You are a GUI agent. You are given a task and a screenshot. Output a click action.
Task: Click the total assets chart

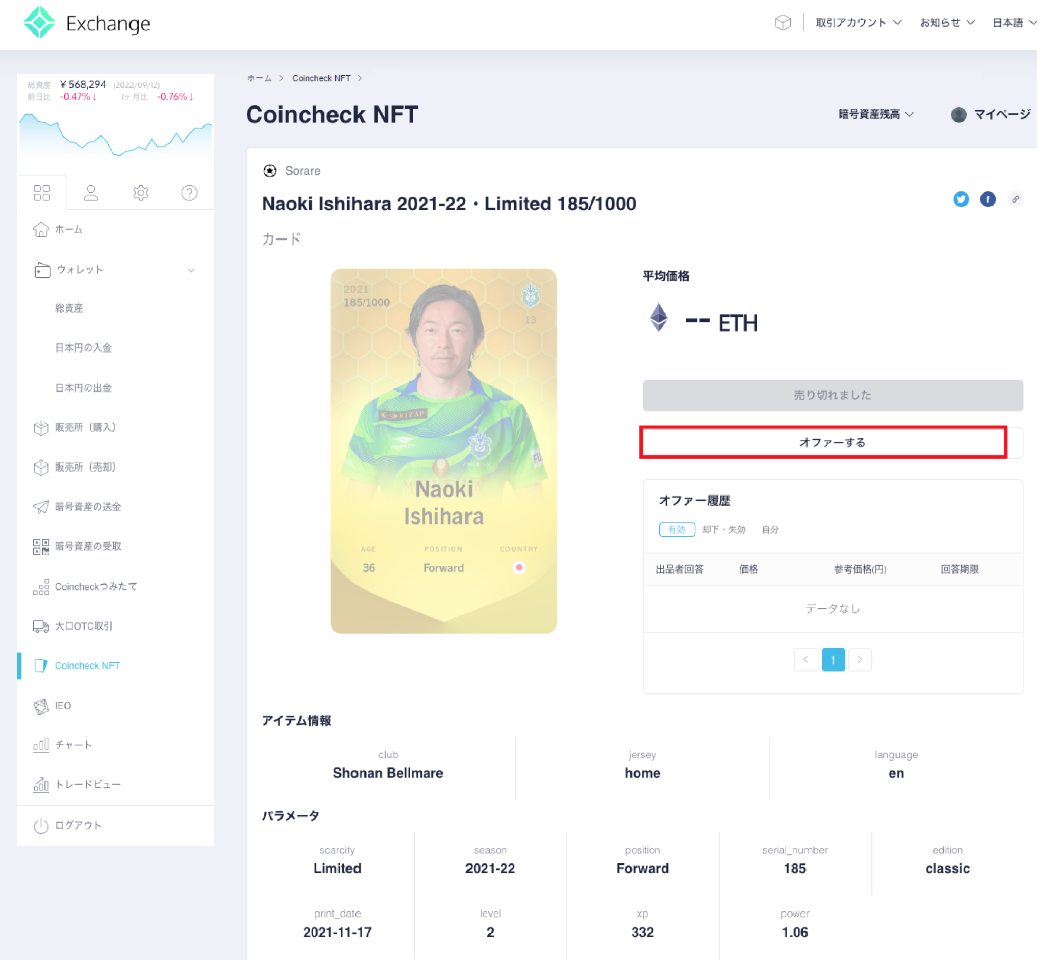[x=116, y=136]
